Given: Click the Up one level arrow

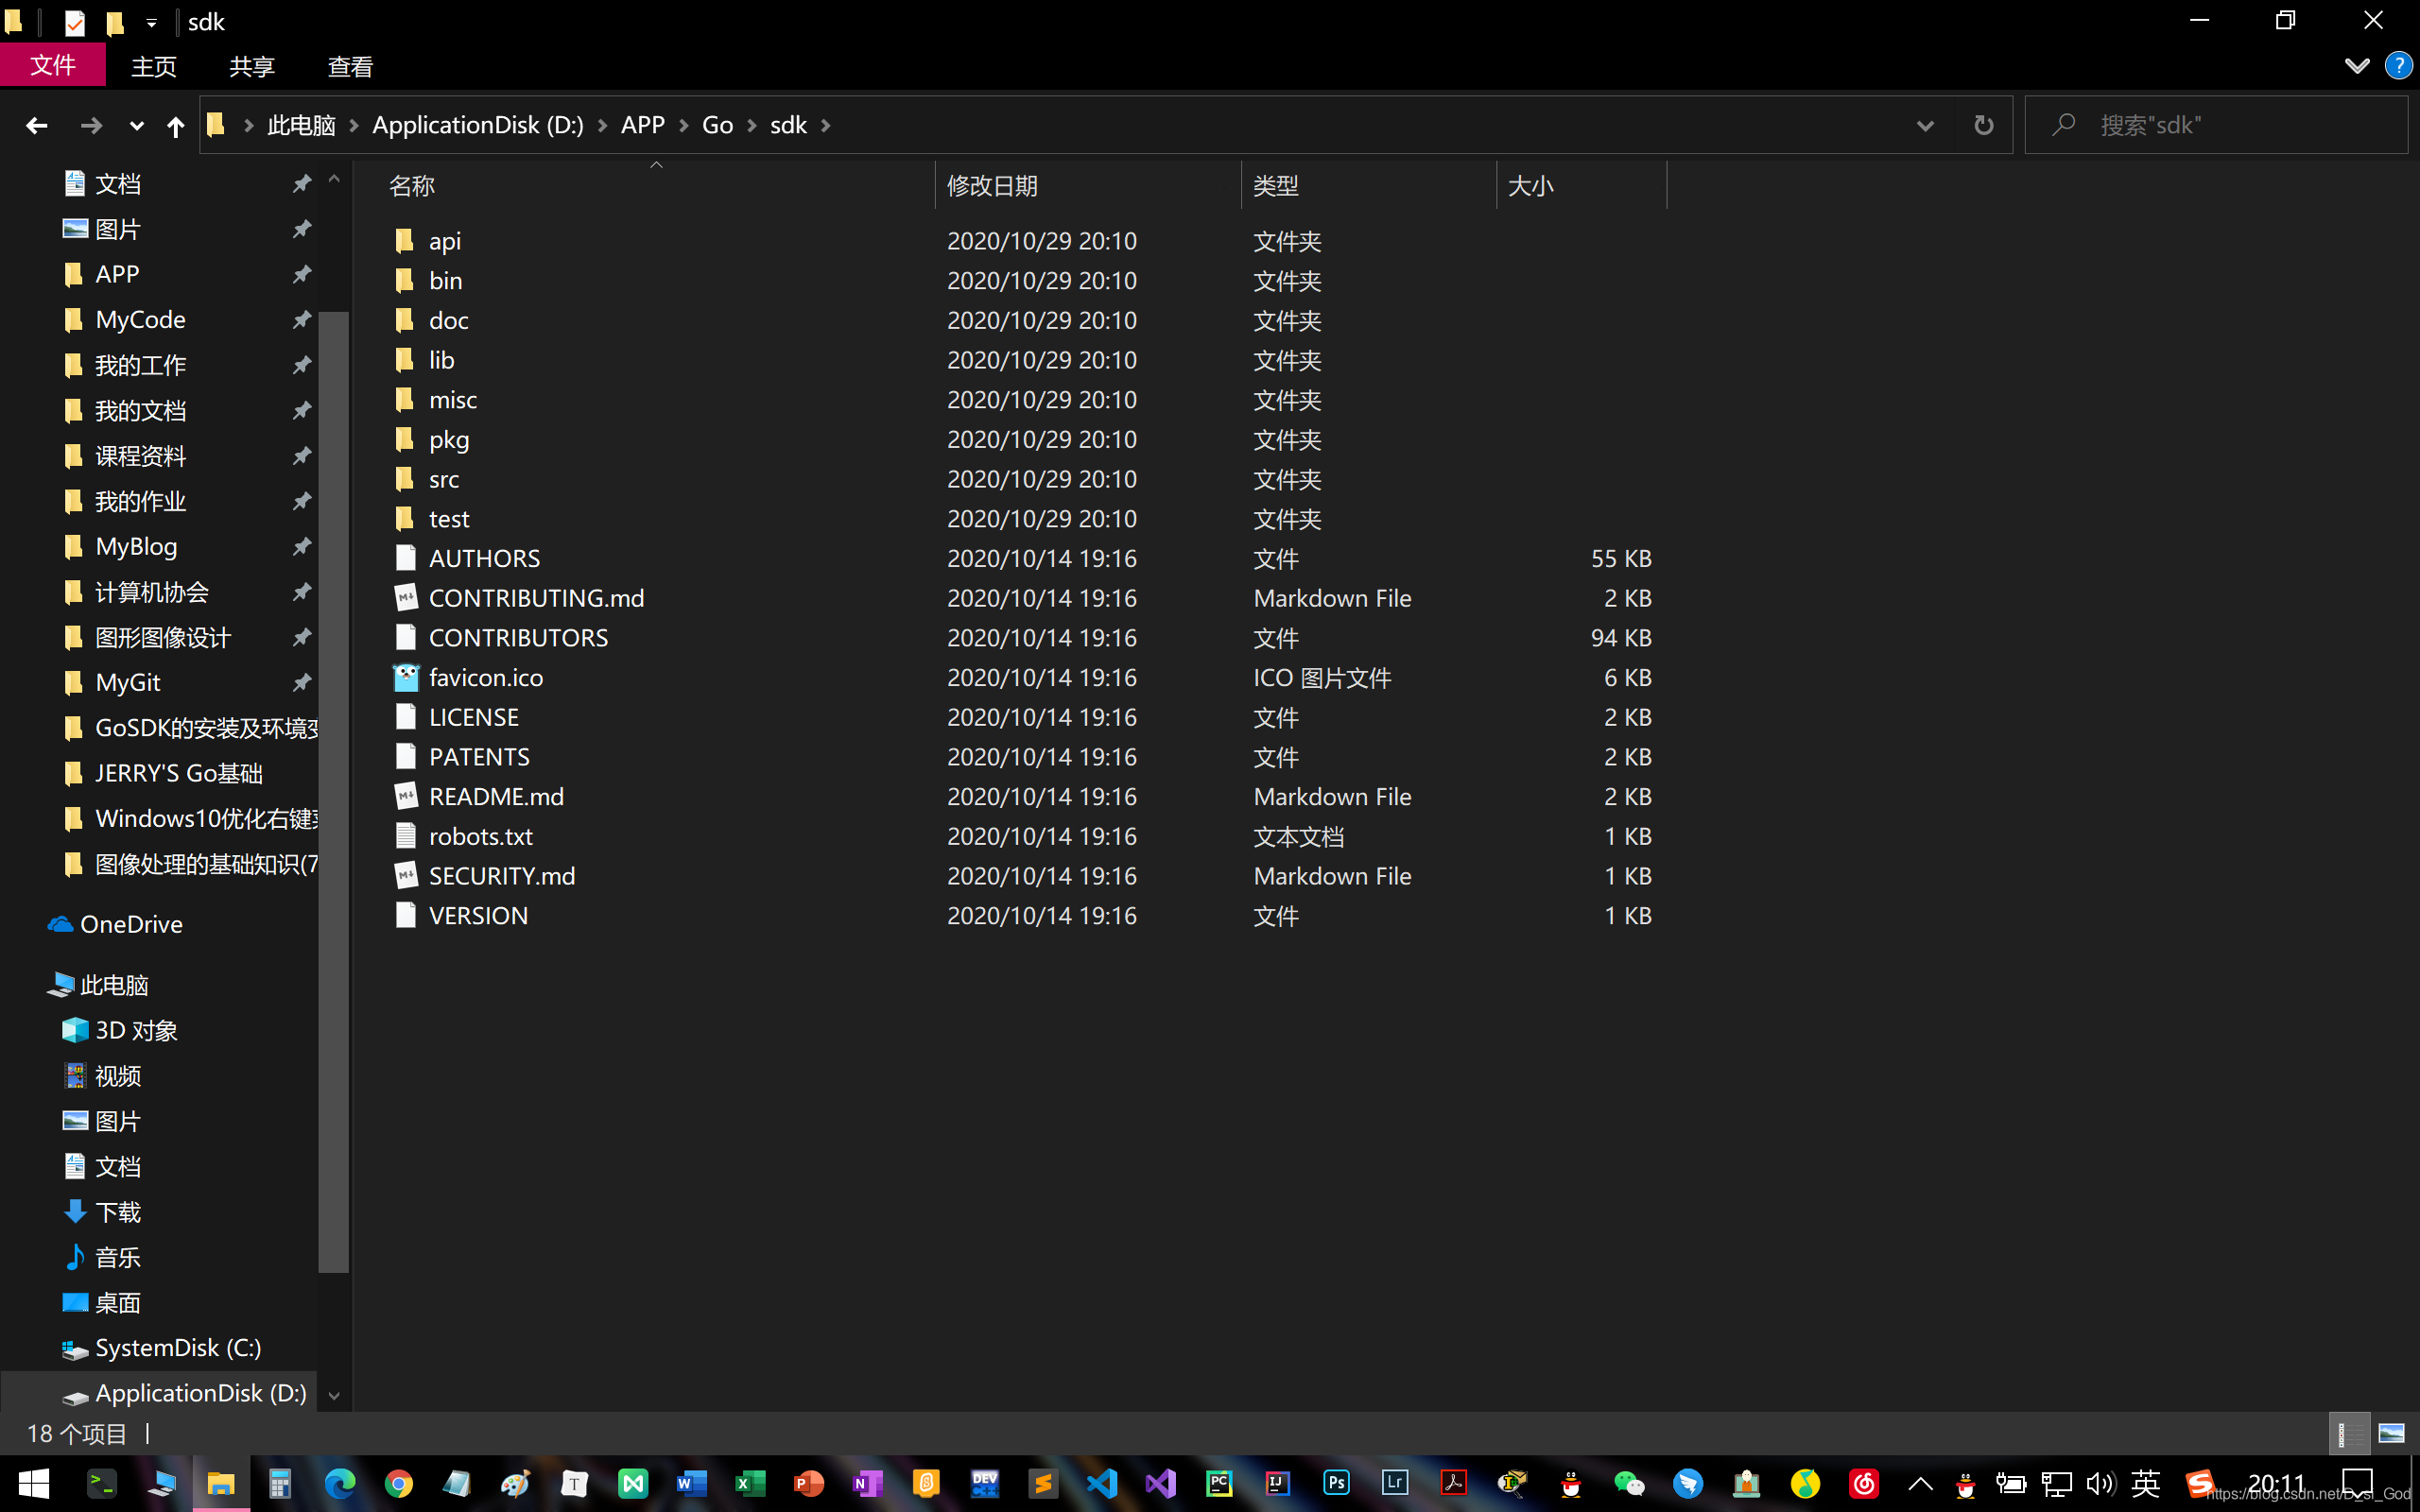Looking at the screenshot, I should [175, 125].
